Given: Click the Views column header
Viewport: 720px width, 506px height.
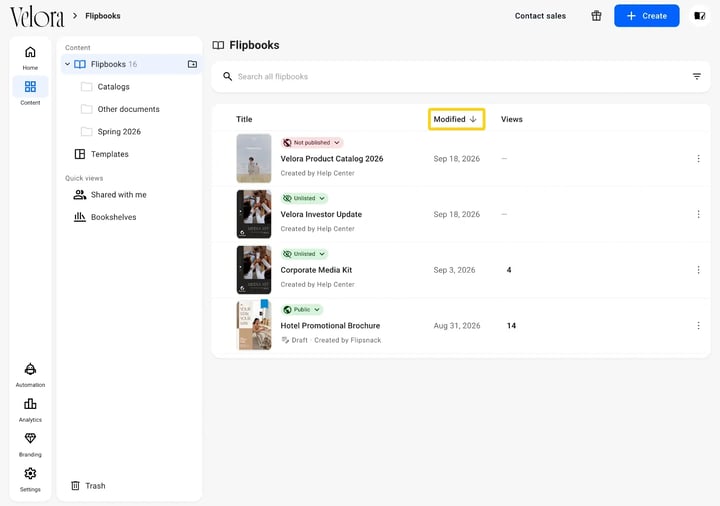Looking at the screenshot, I should coord(512,119).
